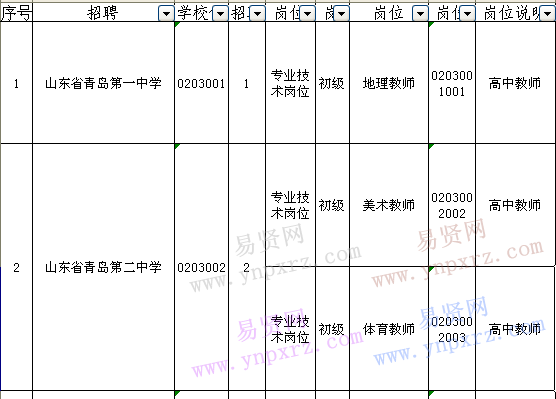
Task: Open filter arrow beside the wide 岗位 header
Action: [x=420, y=14]
